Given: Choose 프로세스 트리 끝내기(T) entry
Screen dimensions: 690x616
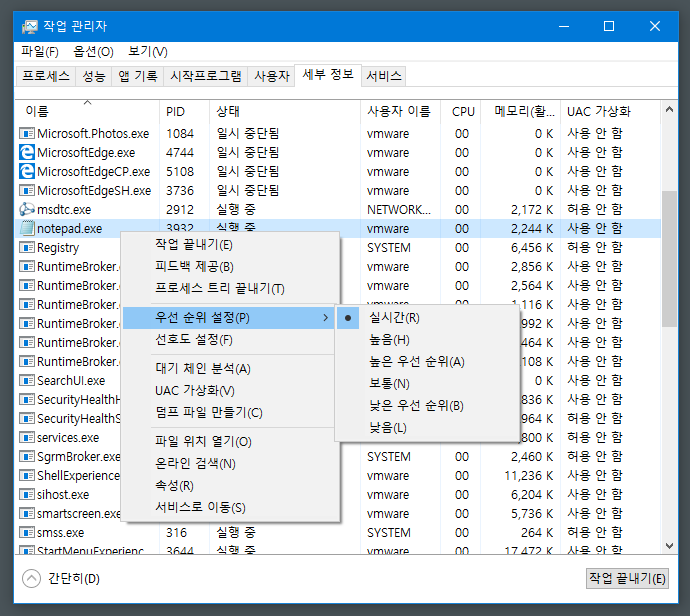Looking at the screenshot, I should [x=231, y=289].
